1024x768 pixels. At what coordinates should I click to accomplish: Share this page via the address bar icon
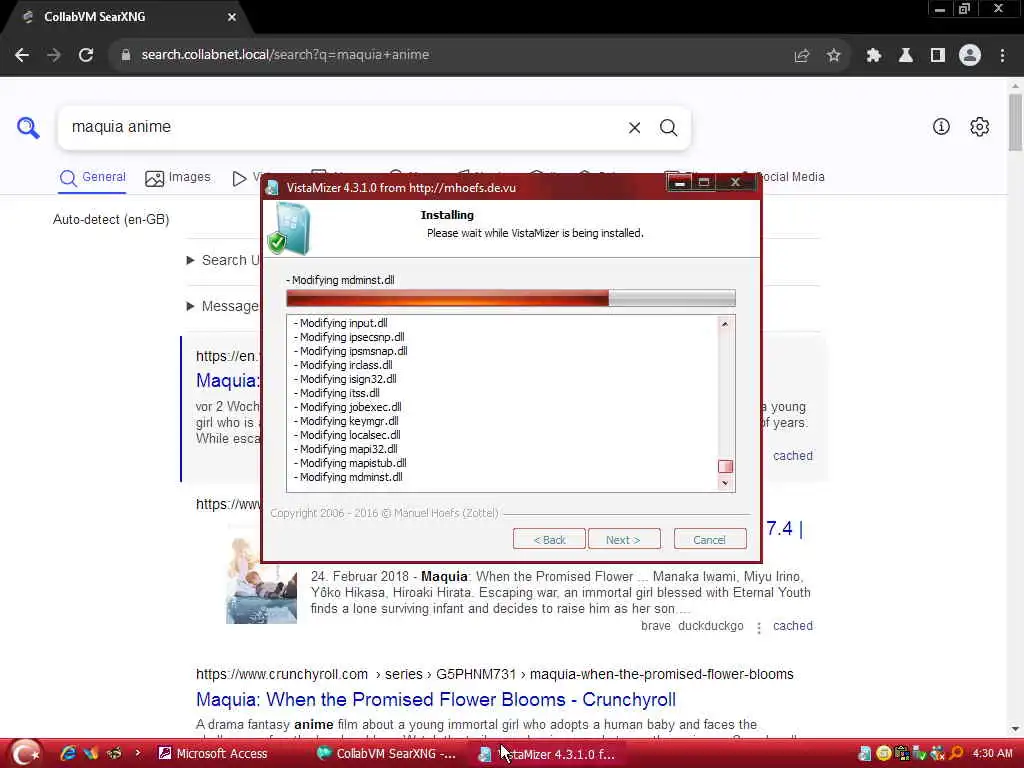pos(801,56)
